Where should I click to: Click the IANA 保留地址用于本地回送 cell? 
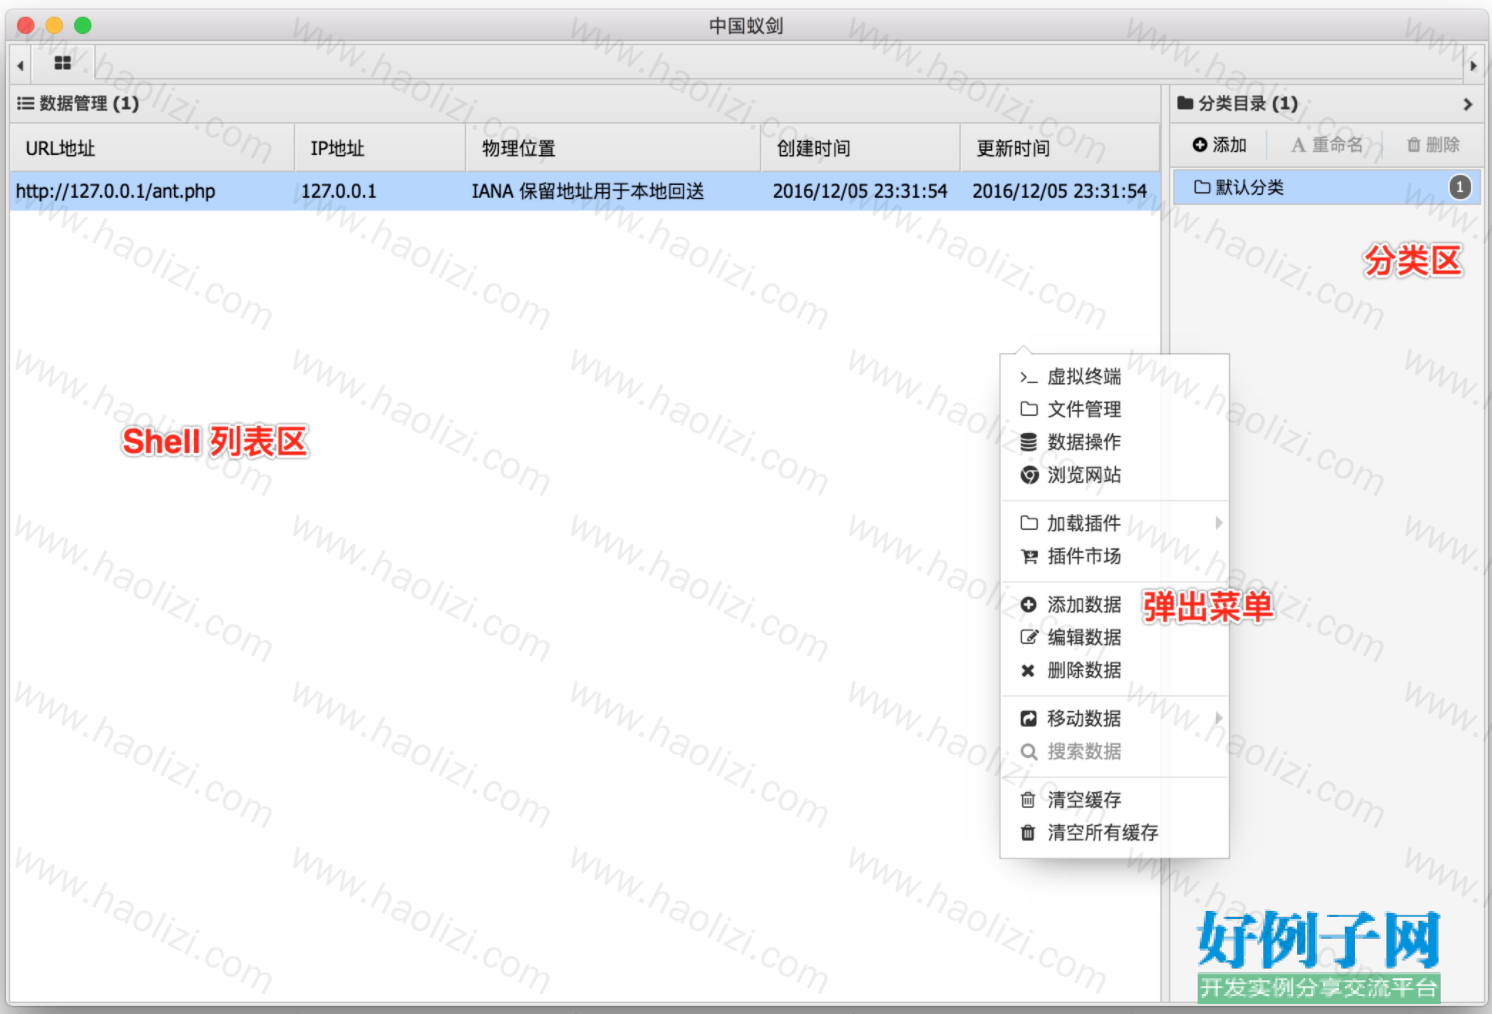pyautogui.click(x=588, y=191)
